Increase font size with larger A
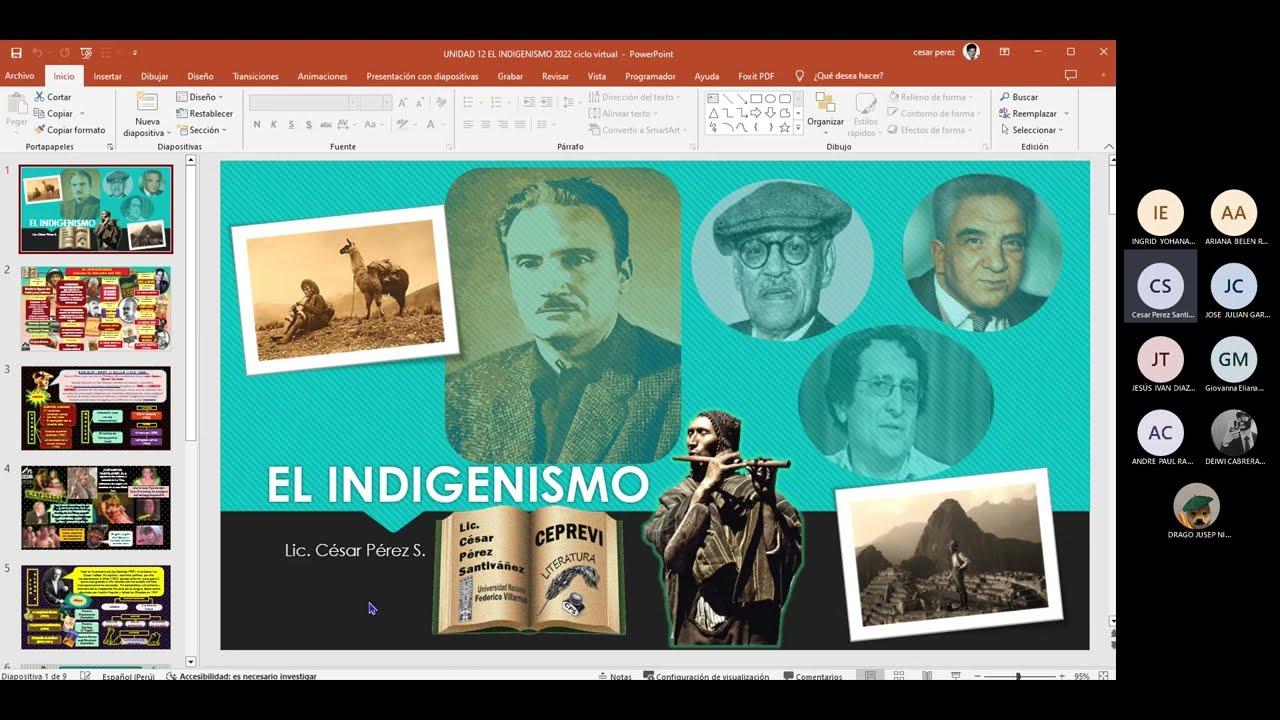1280x720 pixels. point(402,102)
